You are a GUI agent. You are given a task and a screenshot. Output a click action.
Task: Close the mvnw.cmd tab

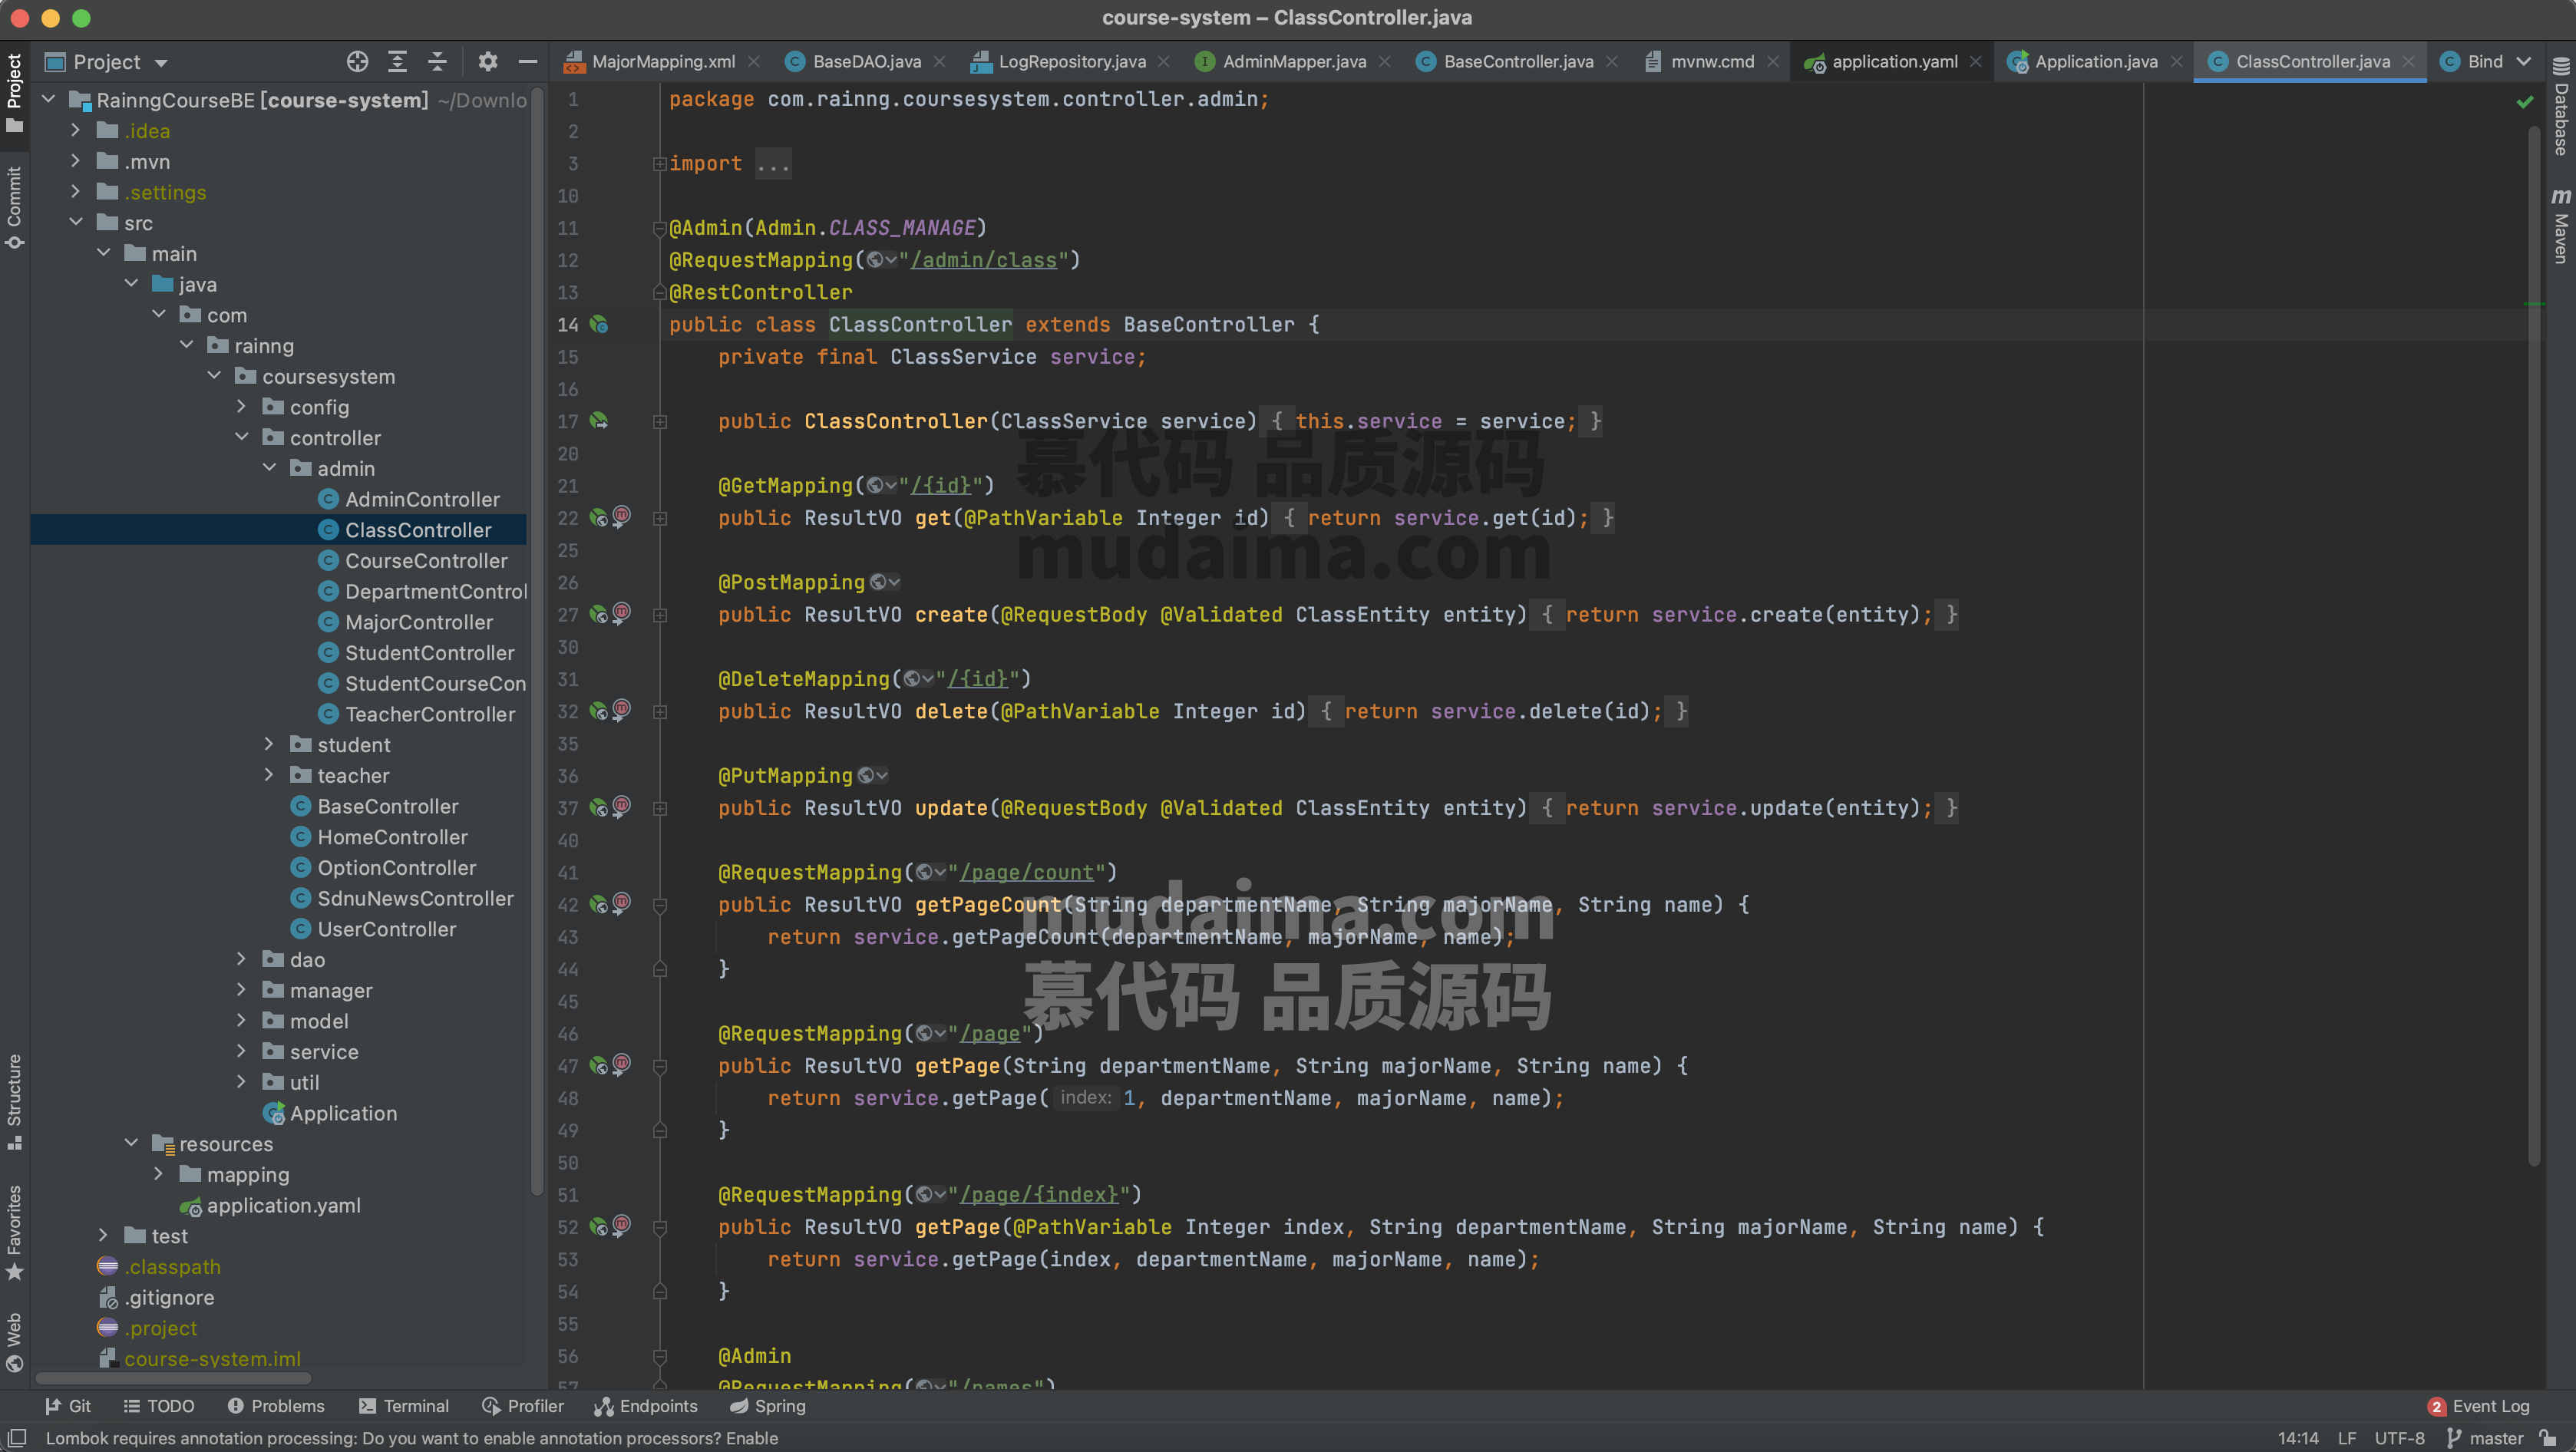[1773, 62]
